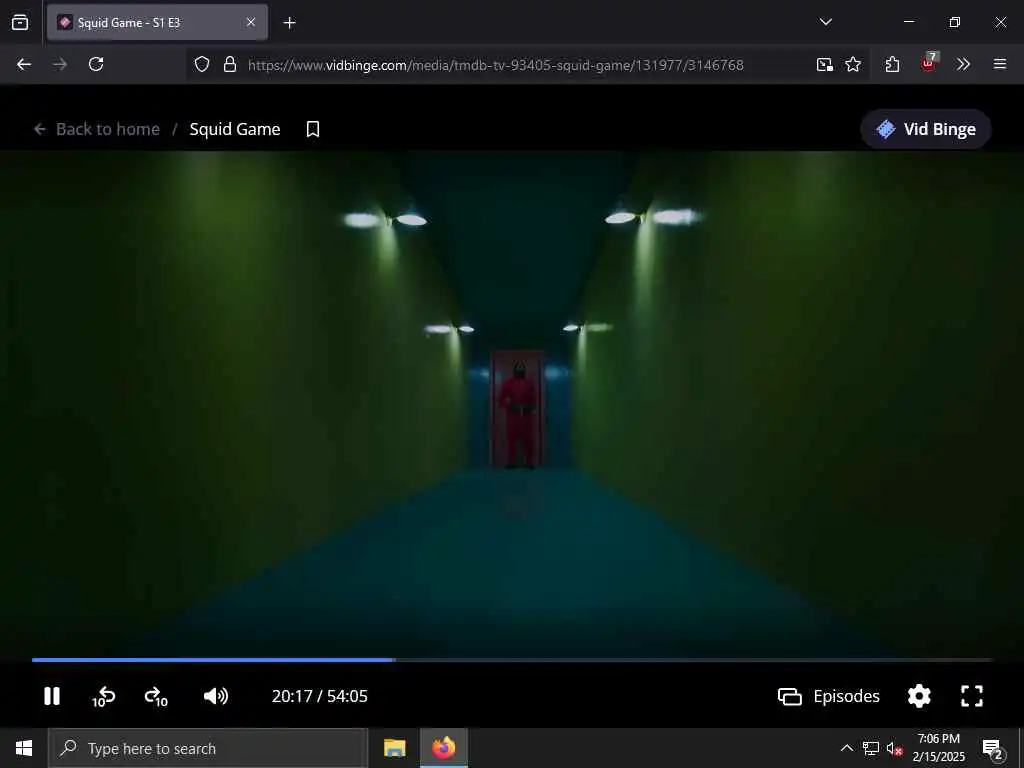
Task: Click the Squid Game title text
Action: [235, 129]
